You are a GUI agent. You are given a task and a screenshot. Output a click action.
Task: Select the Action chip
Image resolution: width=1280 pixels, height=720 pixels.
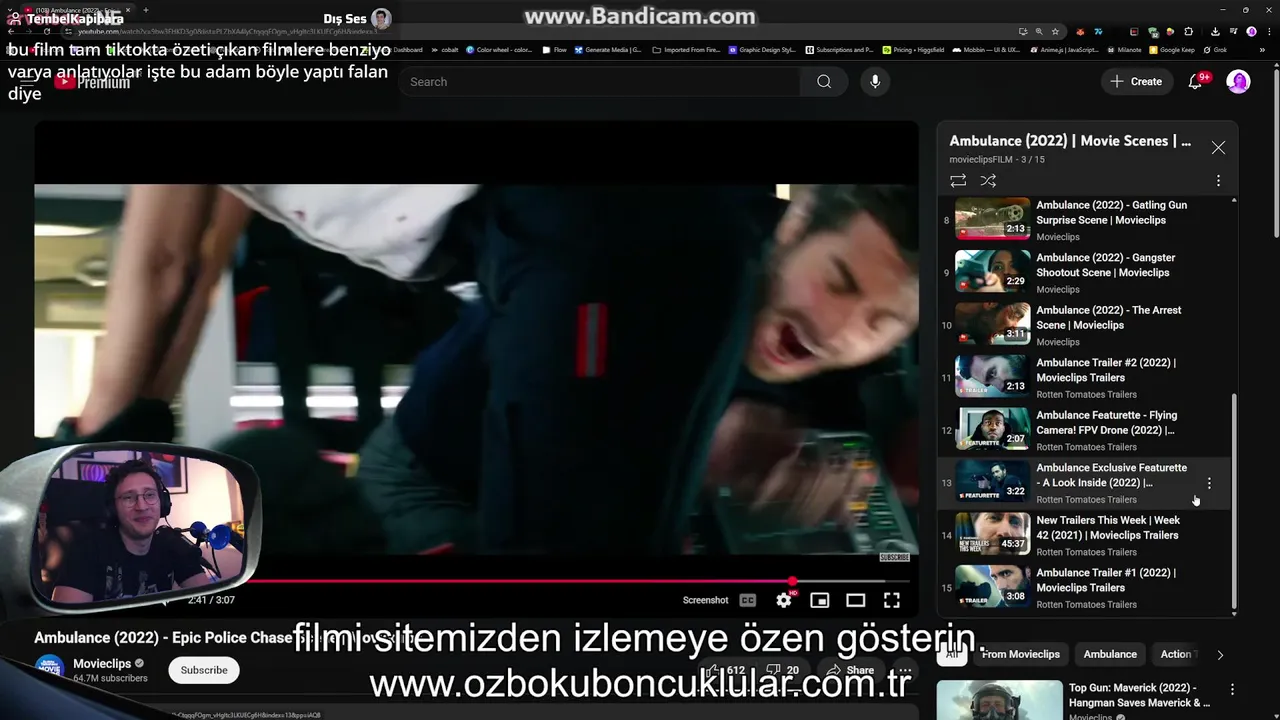(1175, 654)
